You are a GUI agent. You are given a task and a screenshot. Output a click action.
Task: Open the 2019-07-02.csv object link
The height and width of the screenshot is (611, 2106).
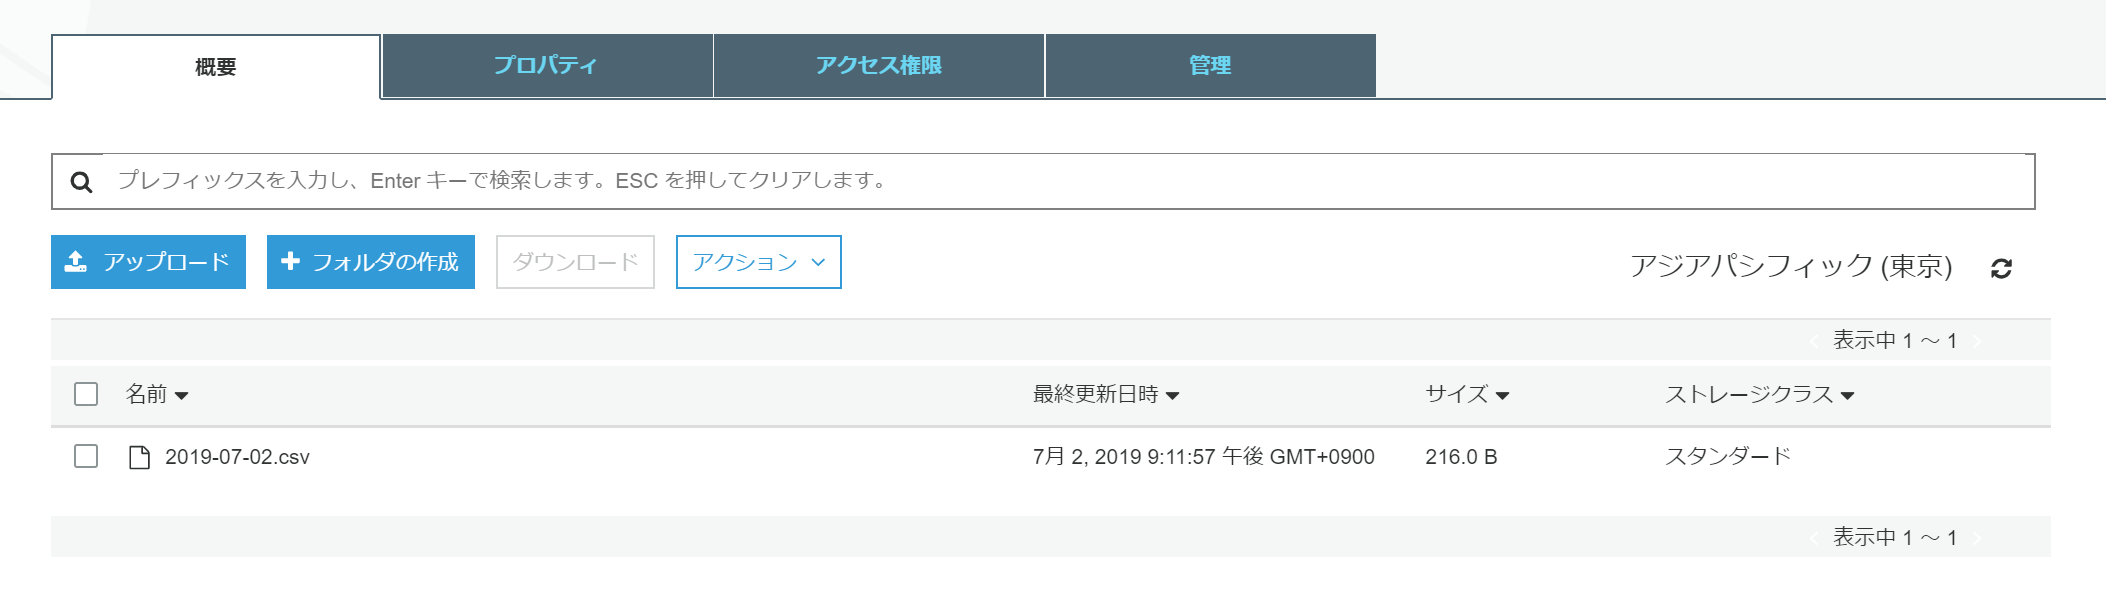pos(237,456)
